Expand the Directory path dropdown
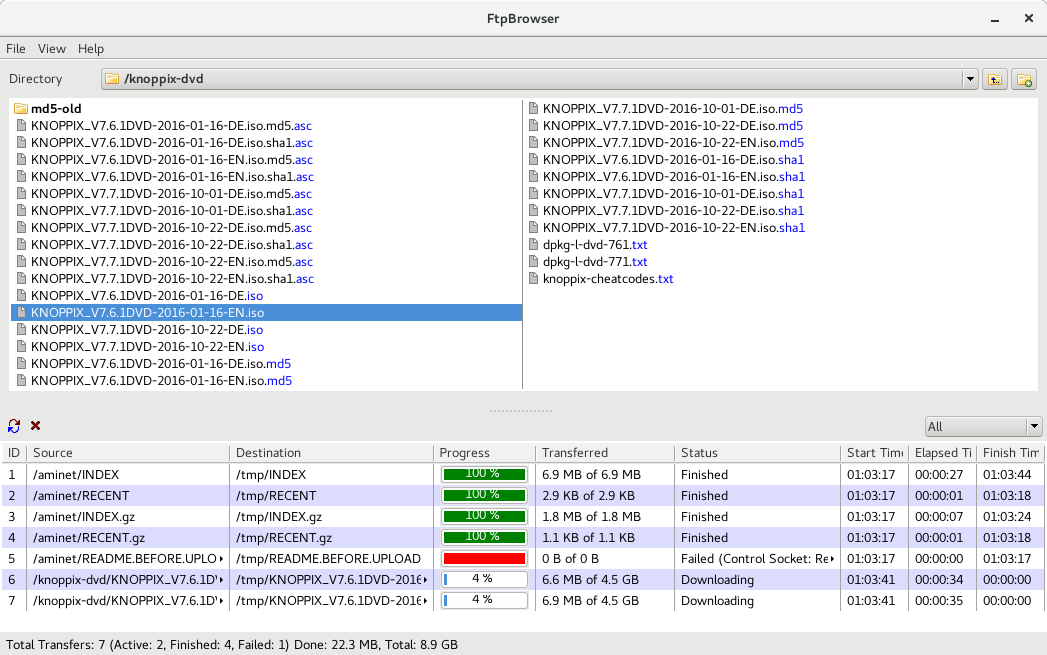This screenshot has height=655, width=1047. pyautogui.click(x=969, y=79)
